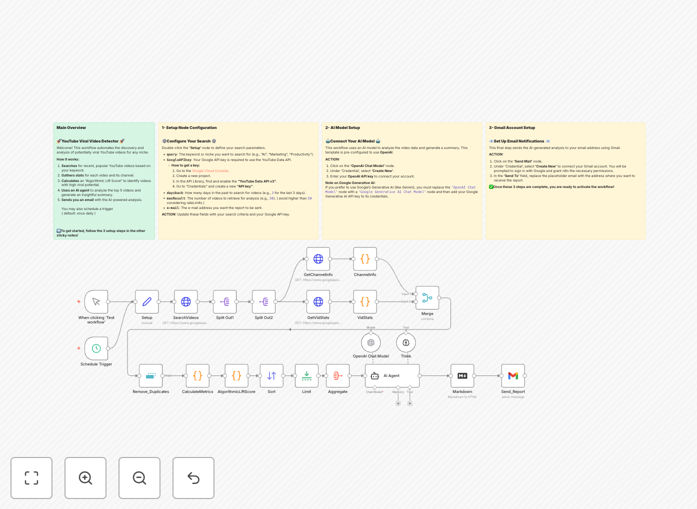
Task: Select the Merge node
Action: click(427, 298)
